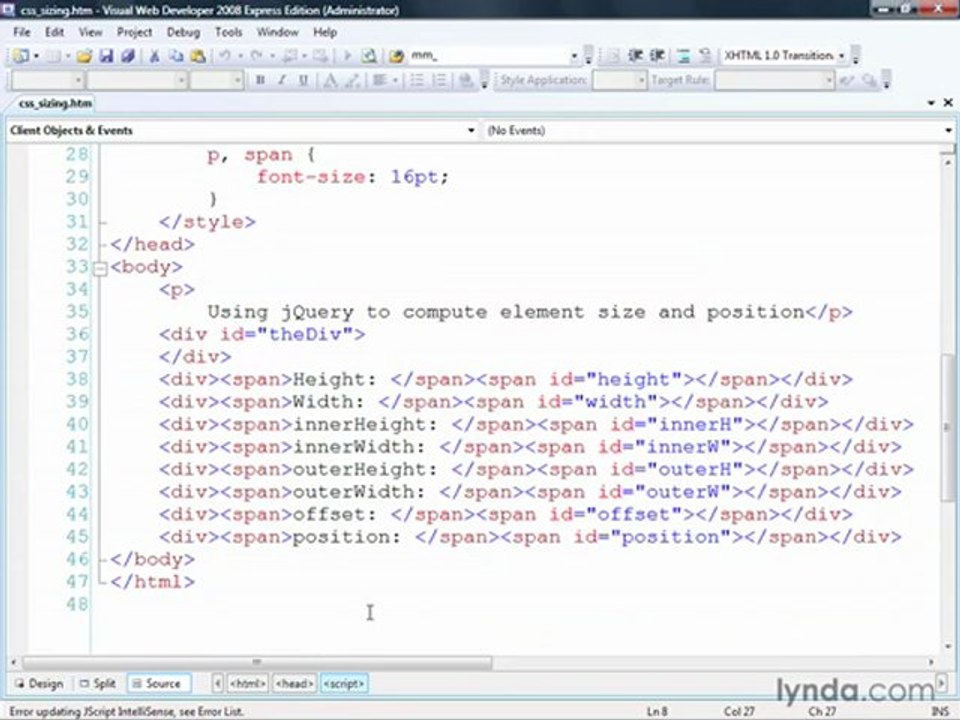The image size is (960, 720).
Task: Click the vertical scrollbar thumb
Action: coord(948,426)
